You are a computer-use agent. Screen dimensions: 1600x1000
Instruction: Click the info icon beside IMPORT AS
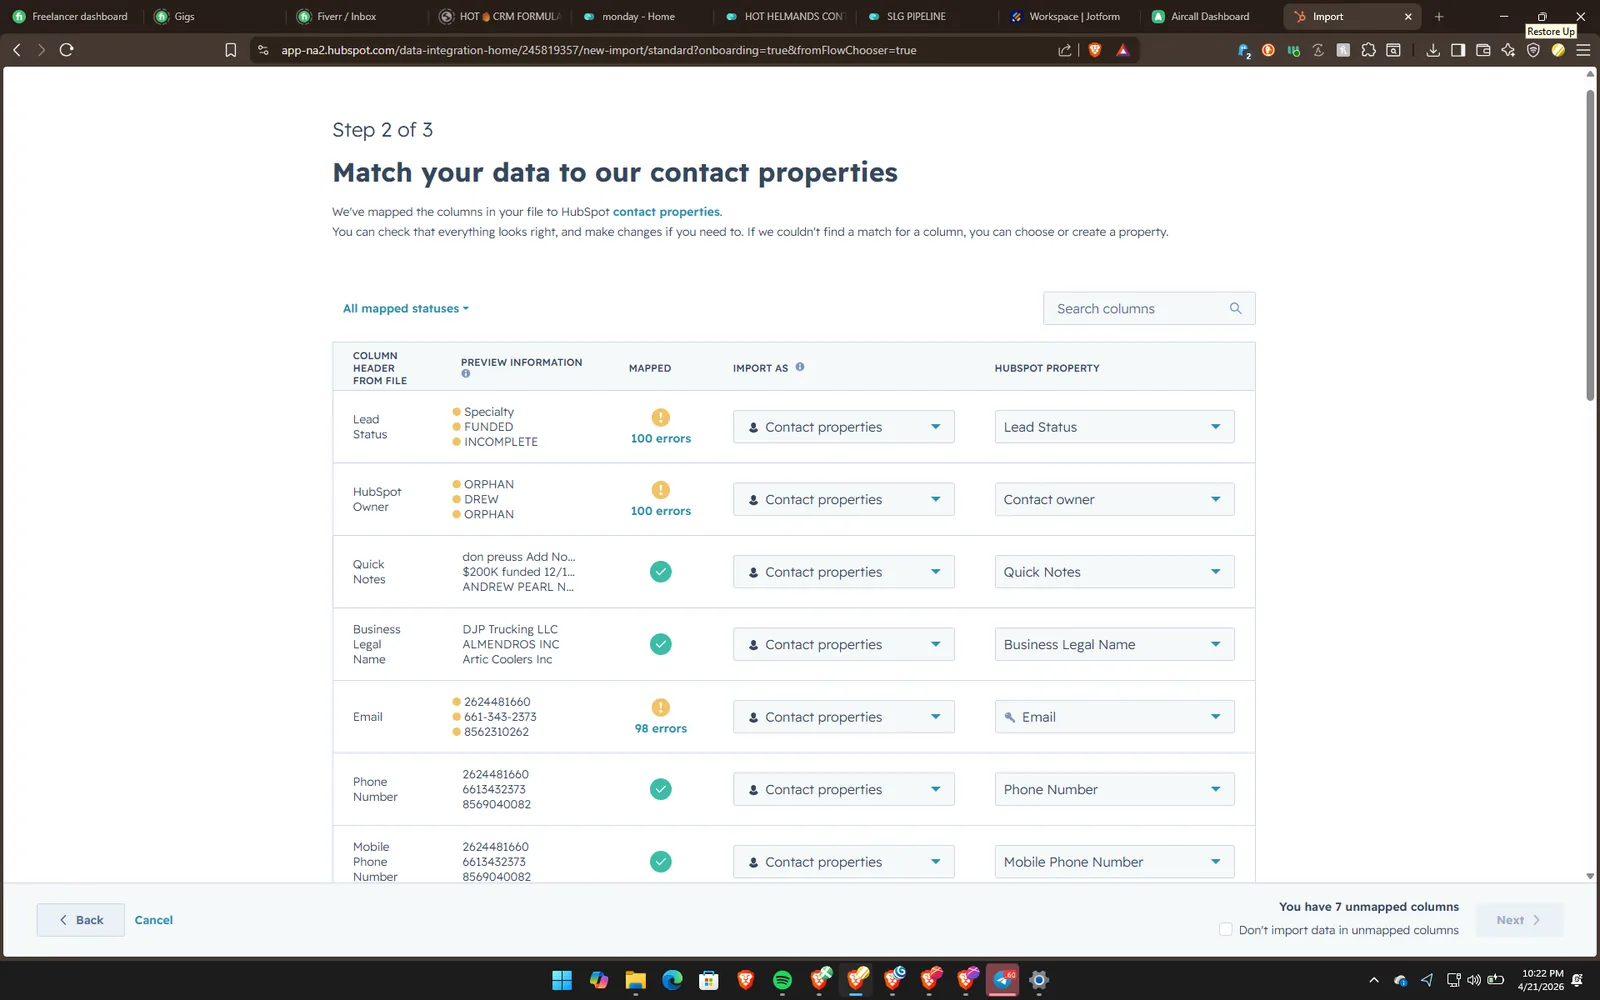coord(800,367)
